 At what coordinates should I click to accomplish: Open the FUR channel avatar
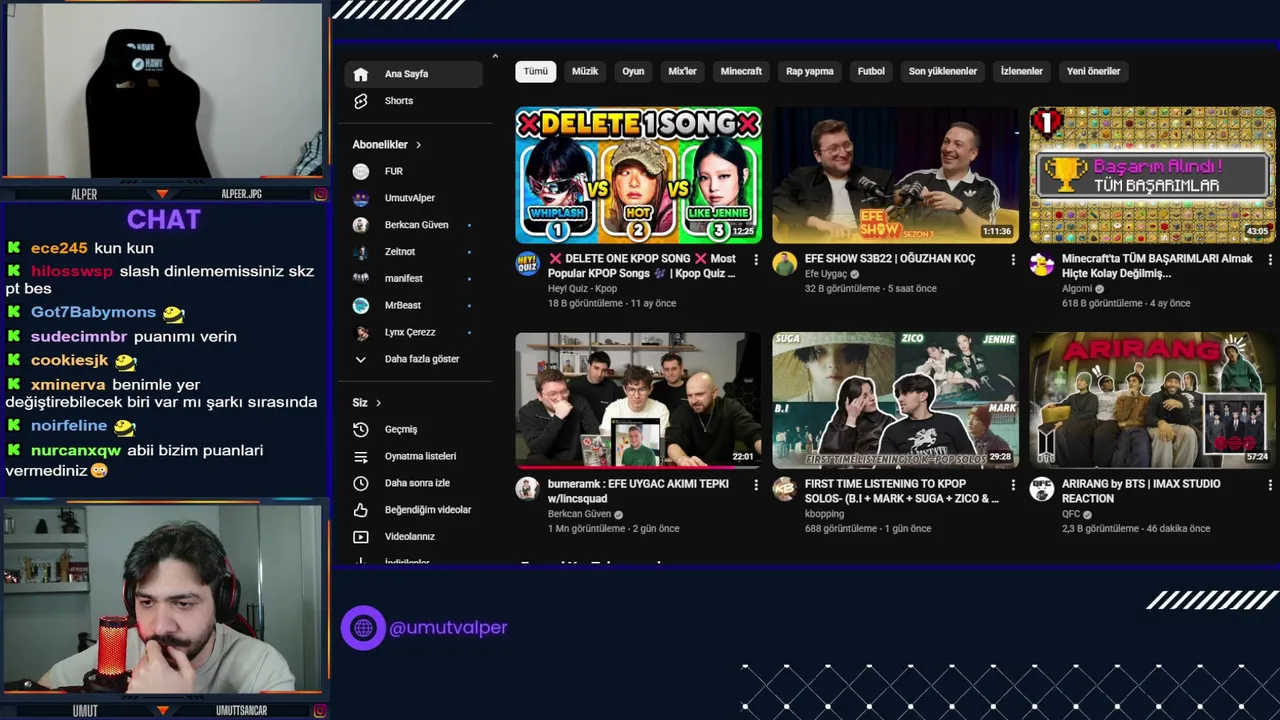pyautogui.click(x=361, y=172)
